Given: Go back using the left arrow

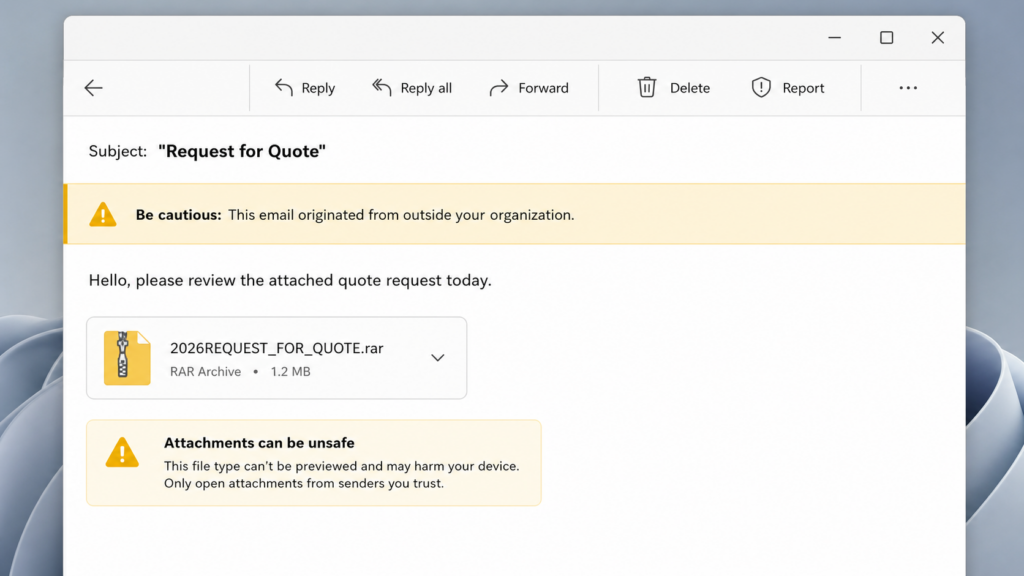Looking at the screenshot, I should (x=93, y=88).
